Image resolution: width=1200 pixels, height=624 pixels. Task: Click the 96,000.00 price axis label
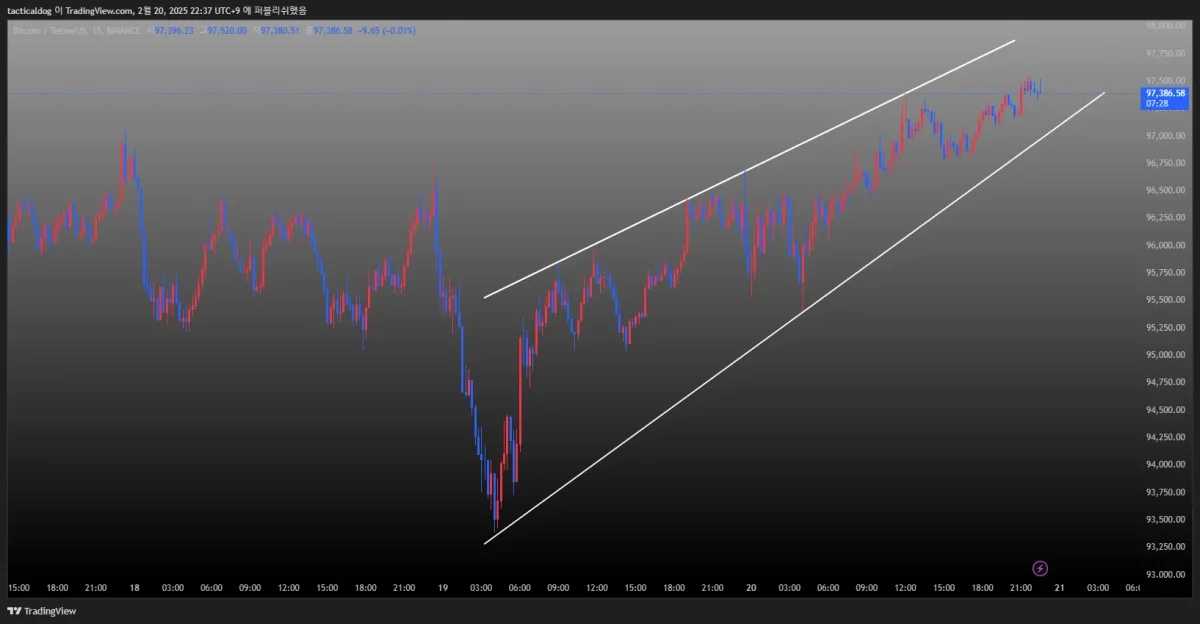pos(1165,245)
